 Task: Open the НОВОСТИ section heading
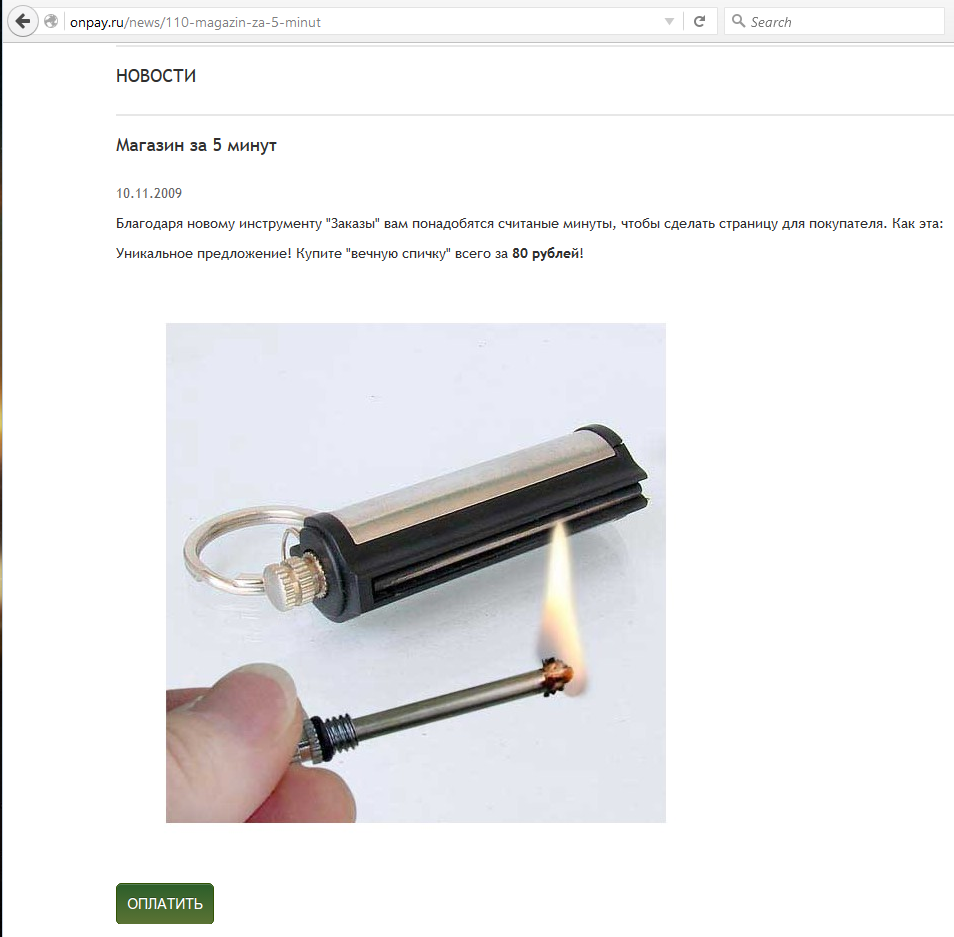156,76
